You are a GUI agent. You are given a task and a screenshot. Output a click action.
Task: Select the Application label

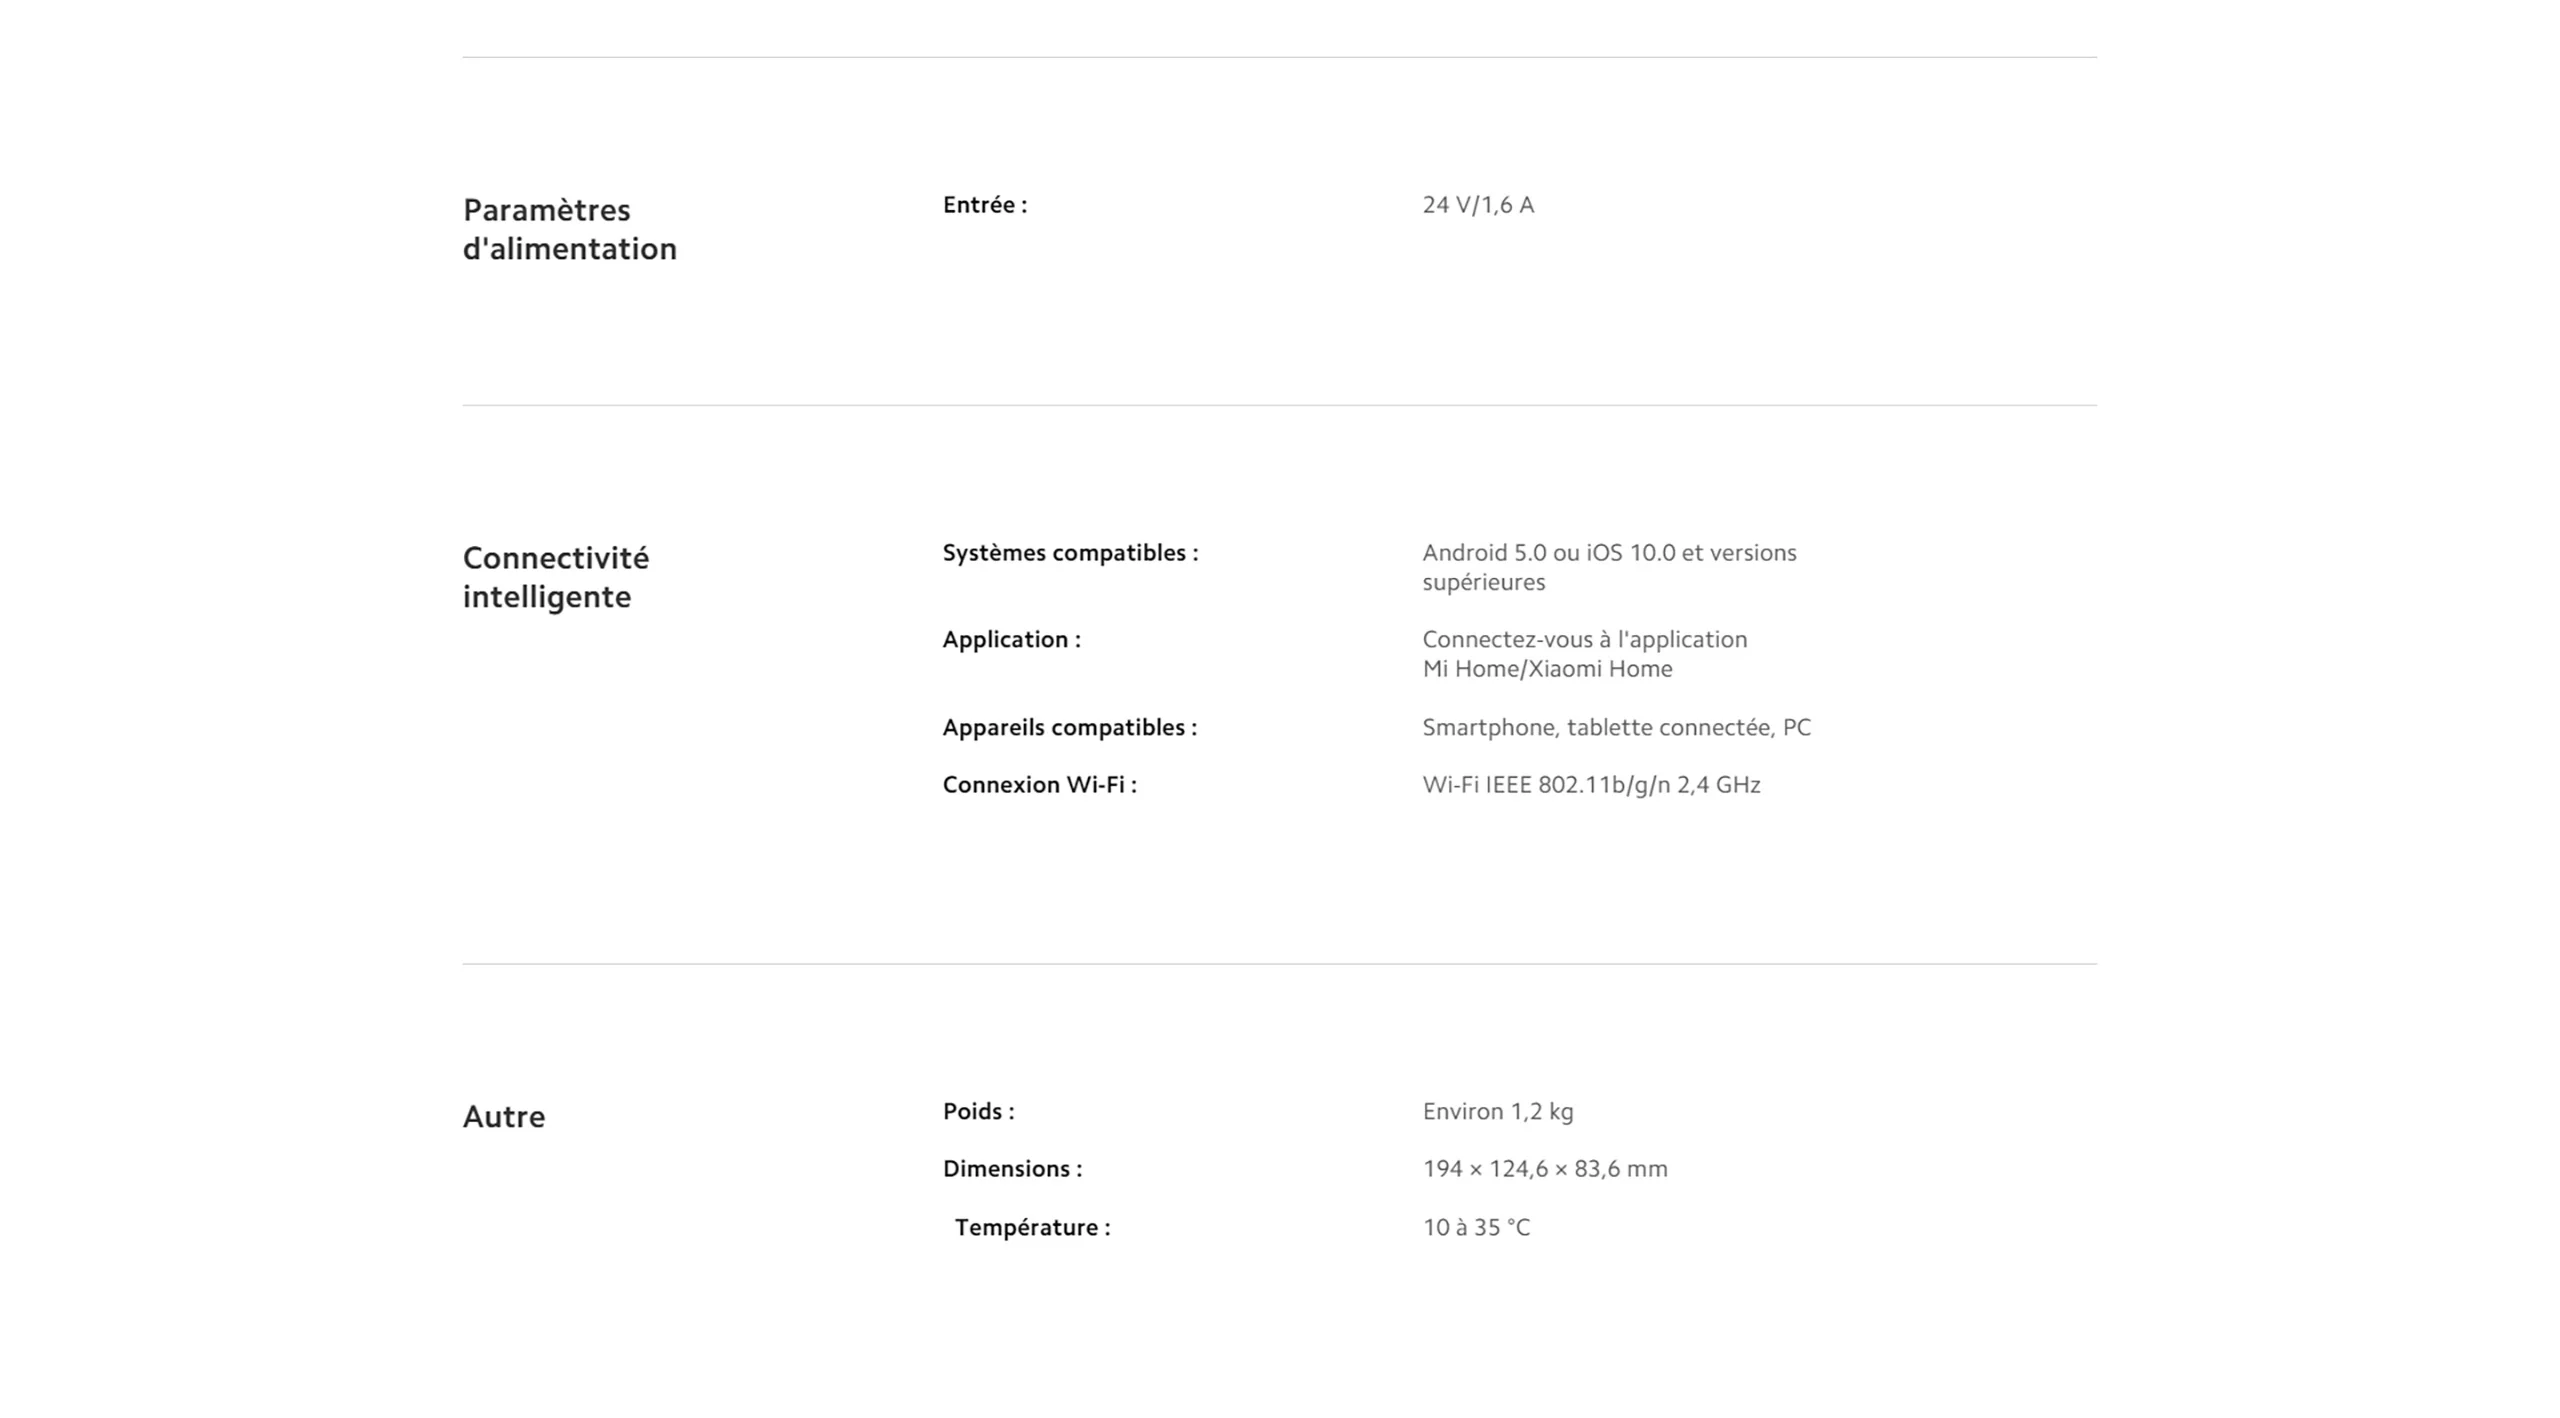point(1012,640)
